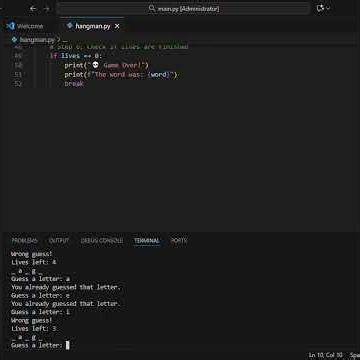Open the PROBLEMS panel tab
Screen dimensions: 360x360
click(x=25, y=240)
